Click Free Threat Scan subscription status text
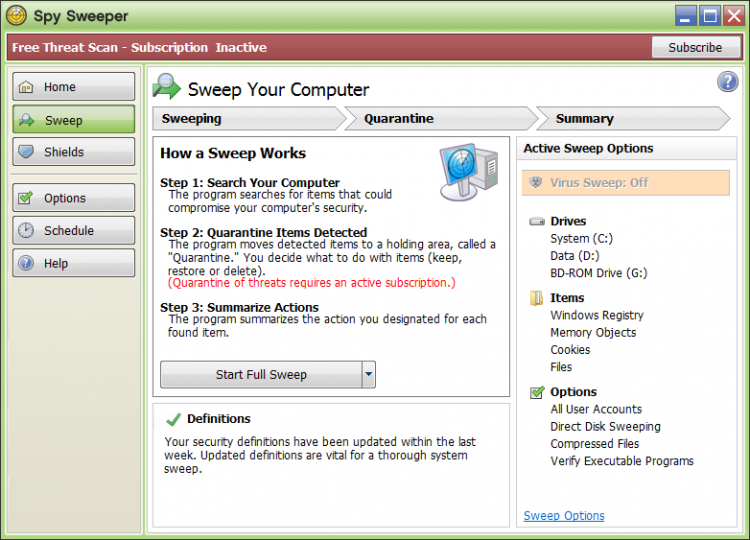 (139, 47)
